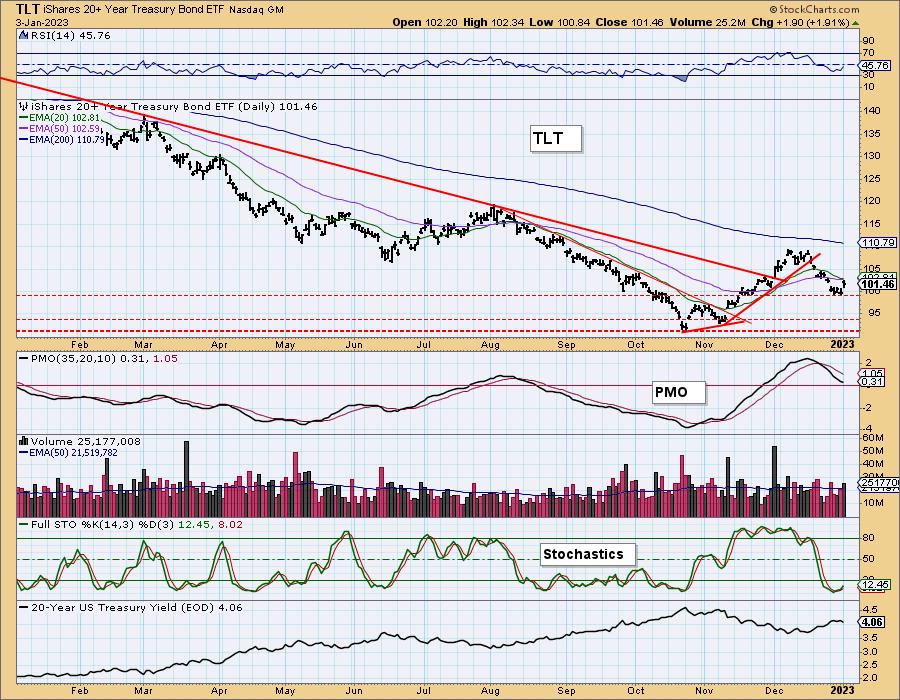Click the 110.79 EMA price tag on the axis
The height and width of the screenshot is (700, 900).
coord(878,243)
